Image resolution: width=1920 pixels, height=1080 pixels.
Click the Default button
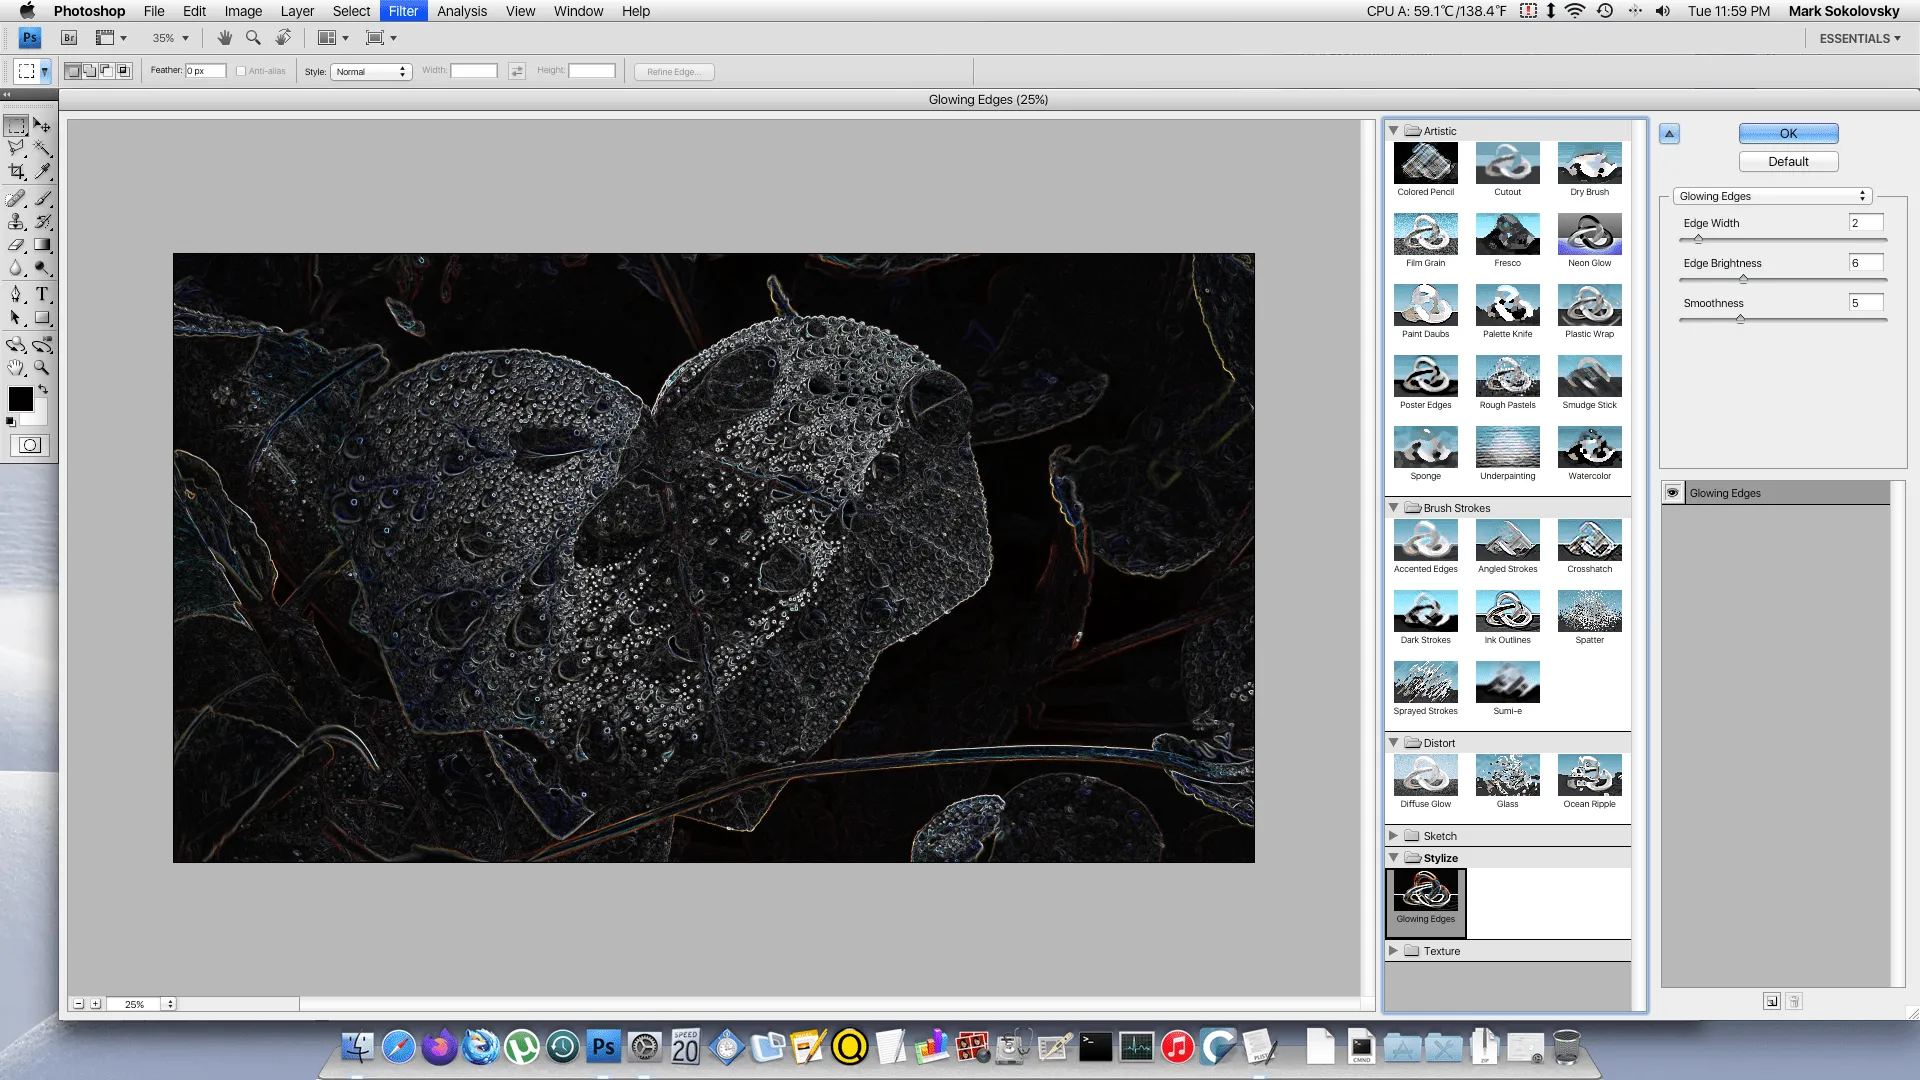pyautogui.click(x=1788, y=161)
